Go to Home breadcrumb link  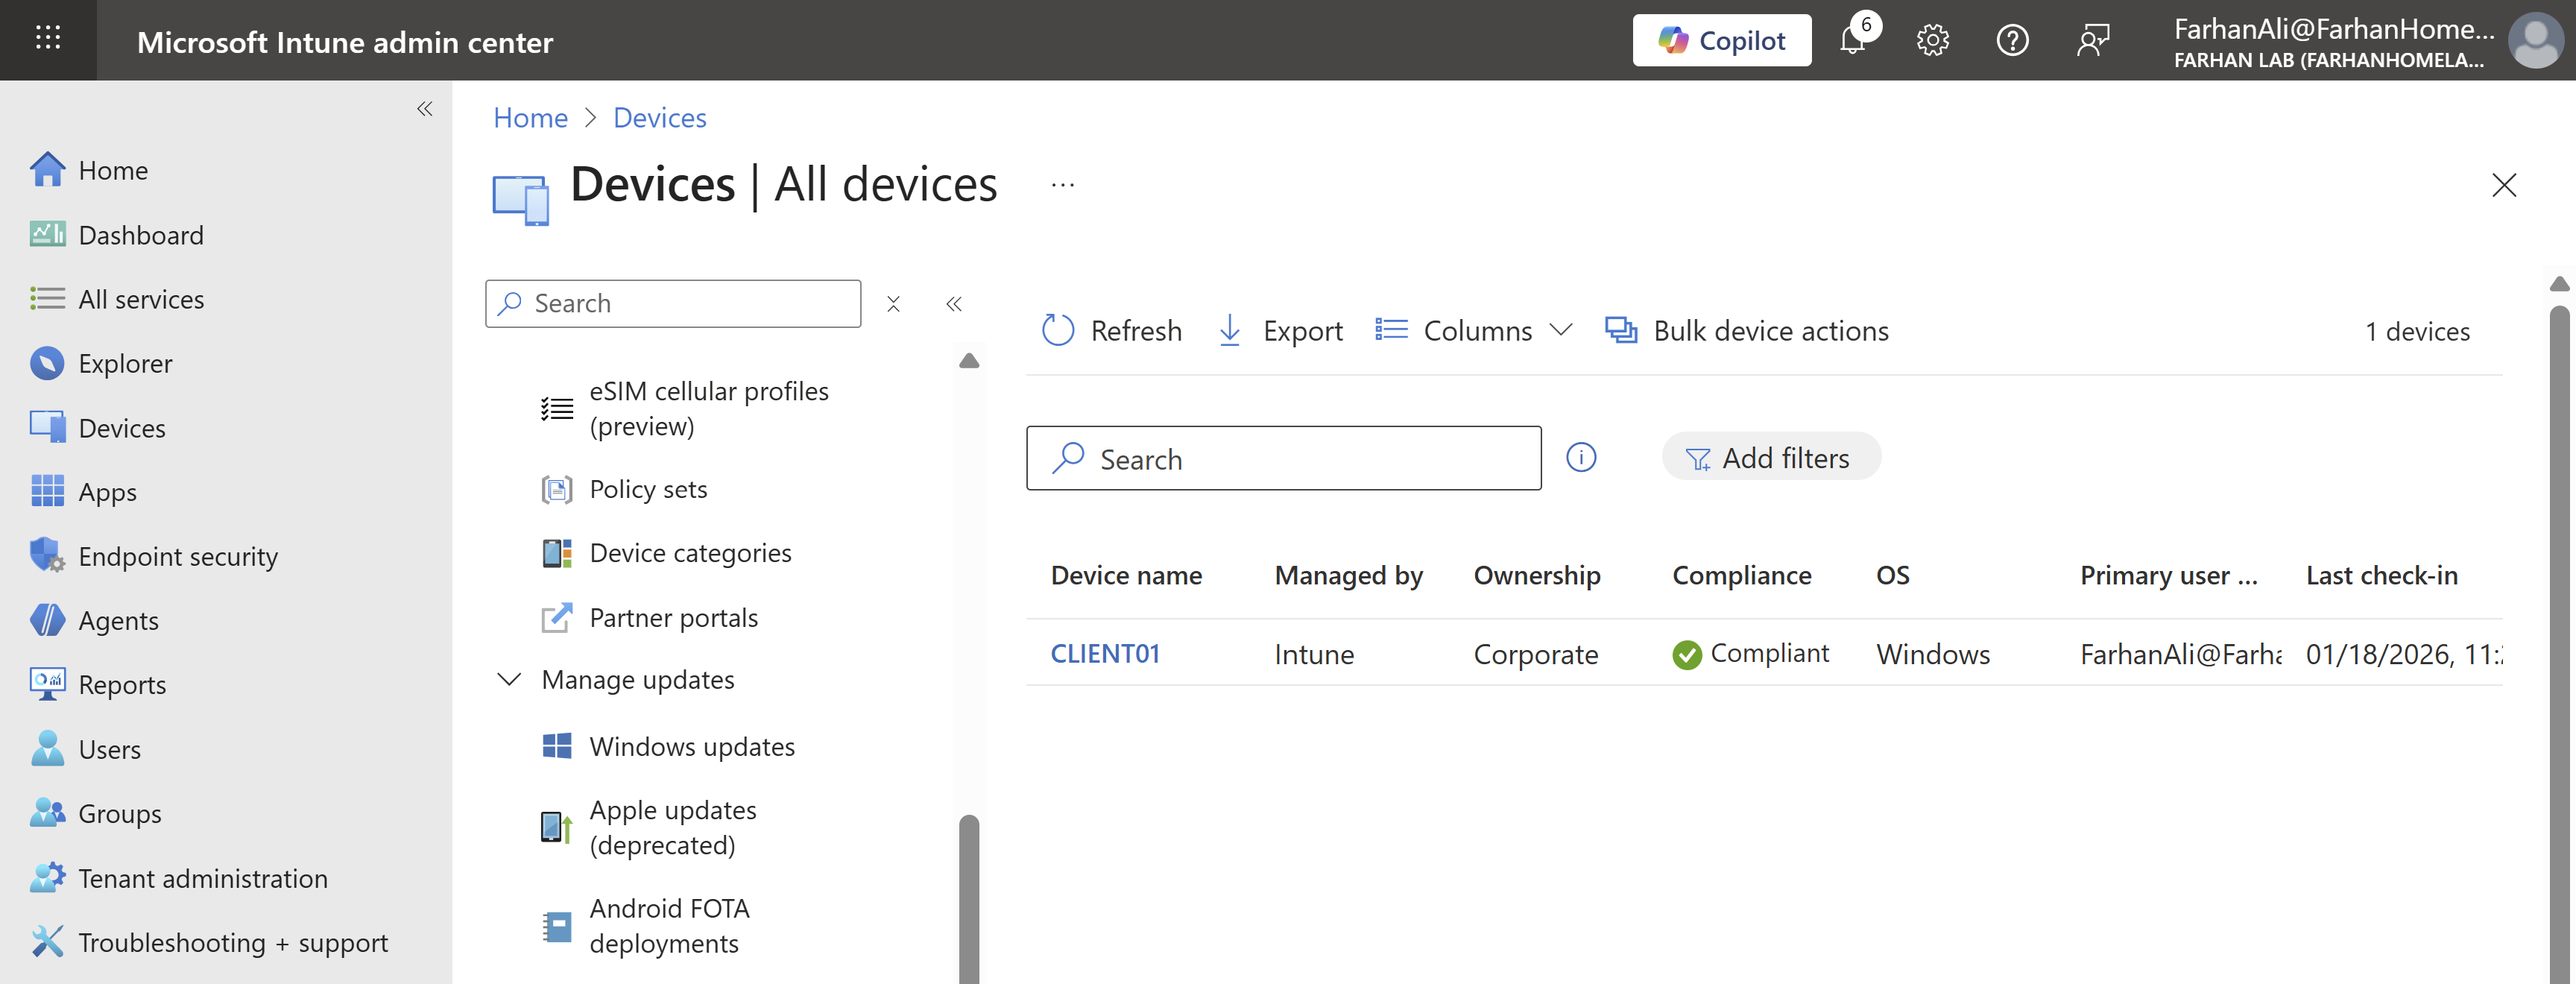point(530,118)
